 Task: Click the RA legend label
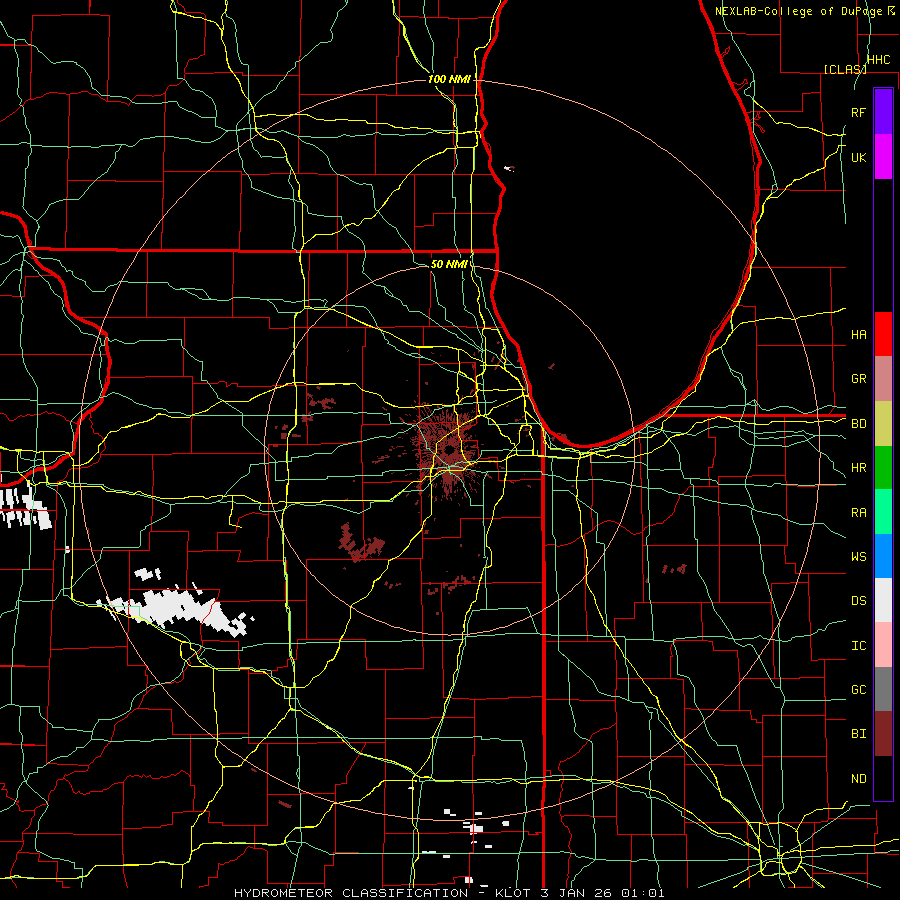(x=858, y=513)
